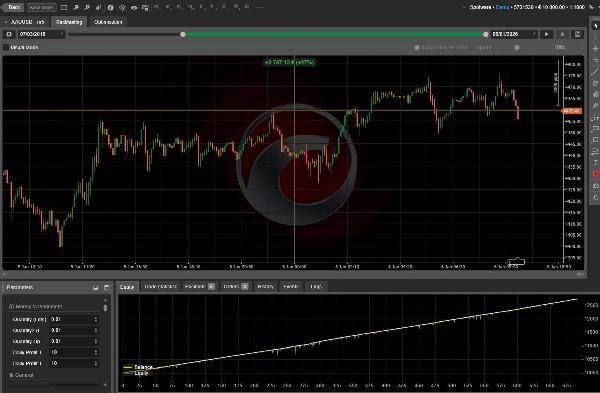
Task: Click the Balance legend entry
Action: (138, 367)
